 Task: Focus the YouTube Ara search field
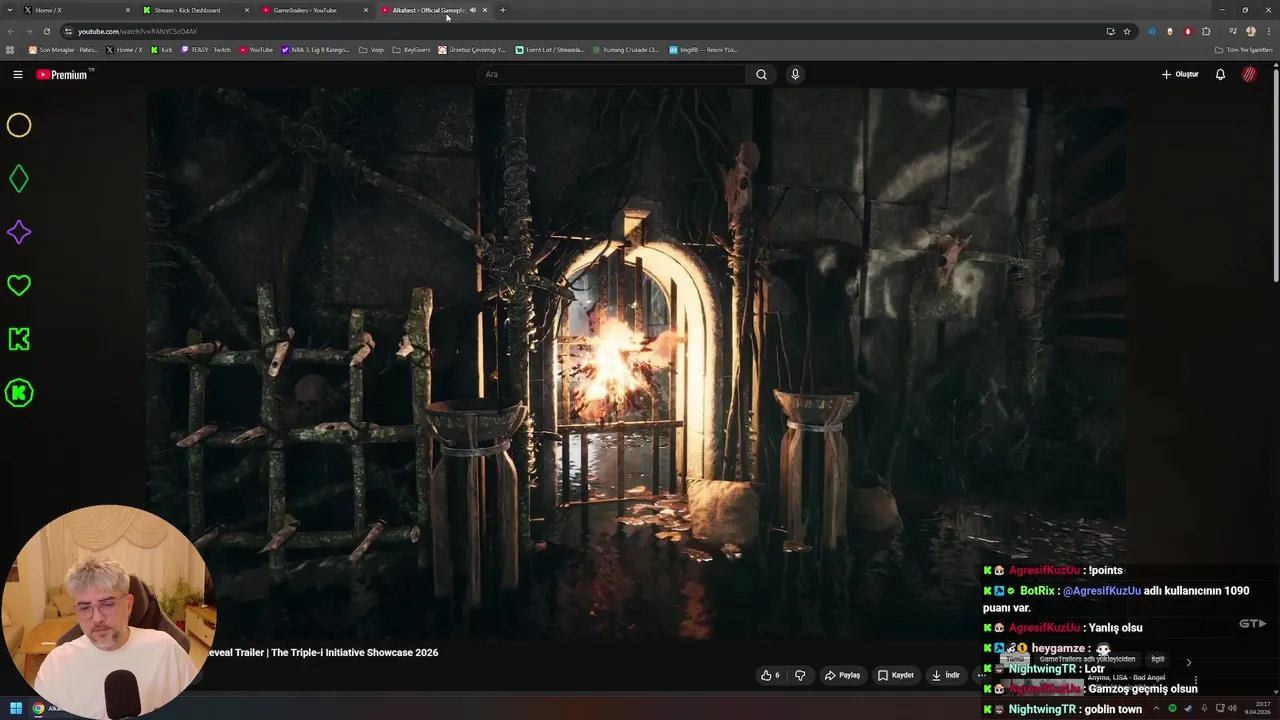tap(612, 74)
